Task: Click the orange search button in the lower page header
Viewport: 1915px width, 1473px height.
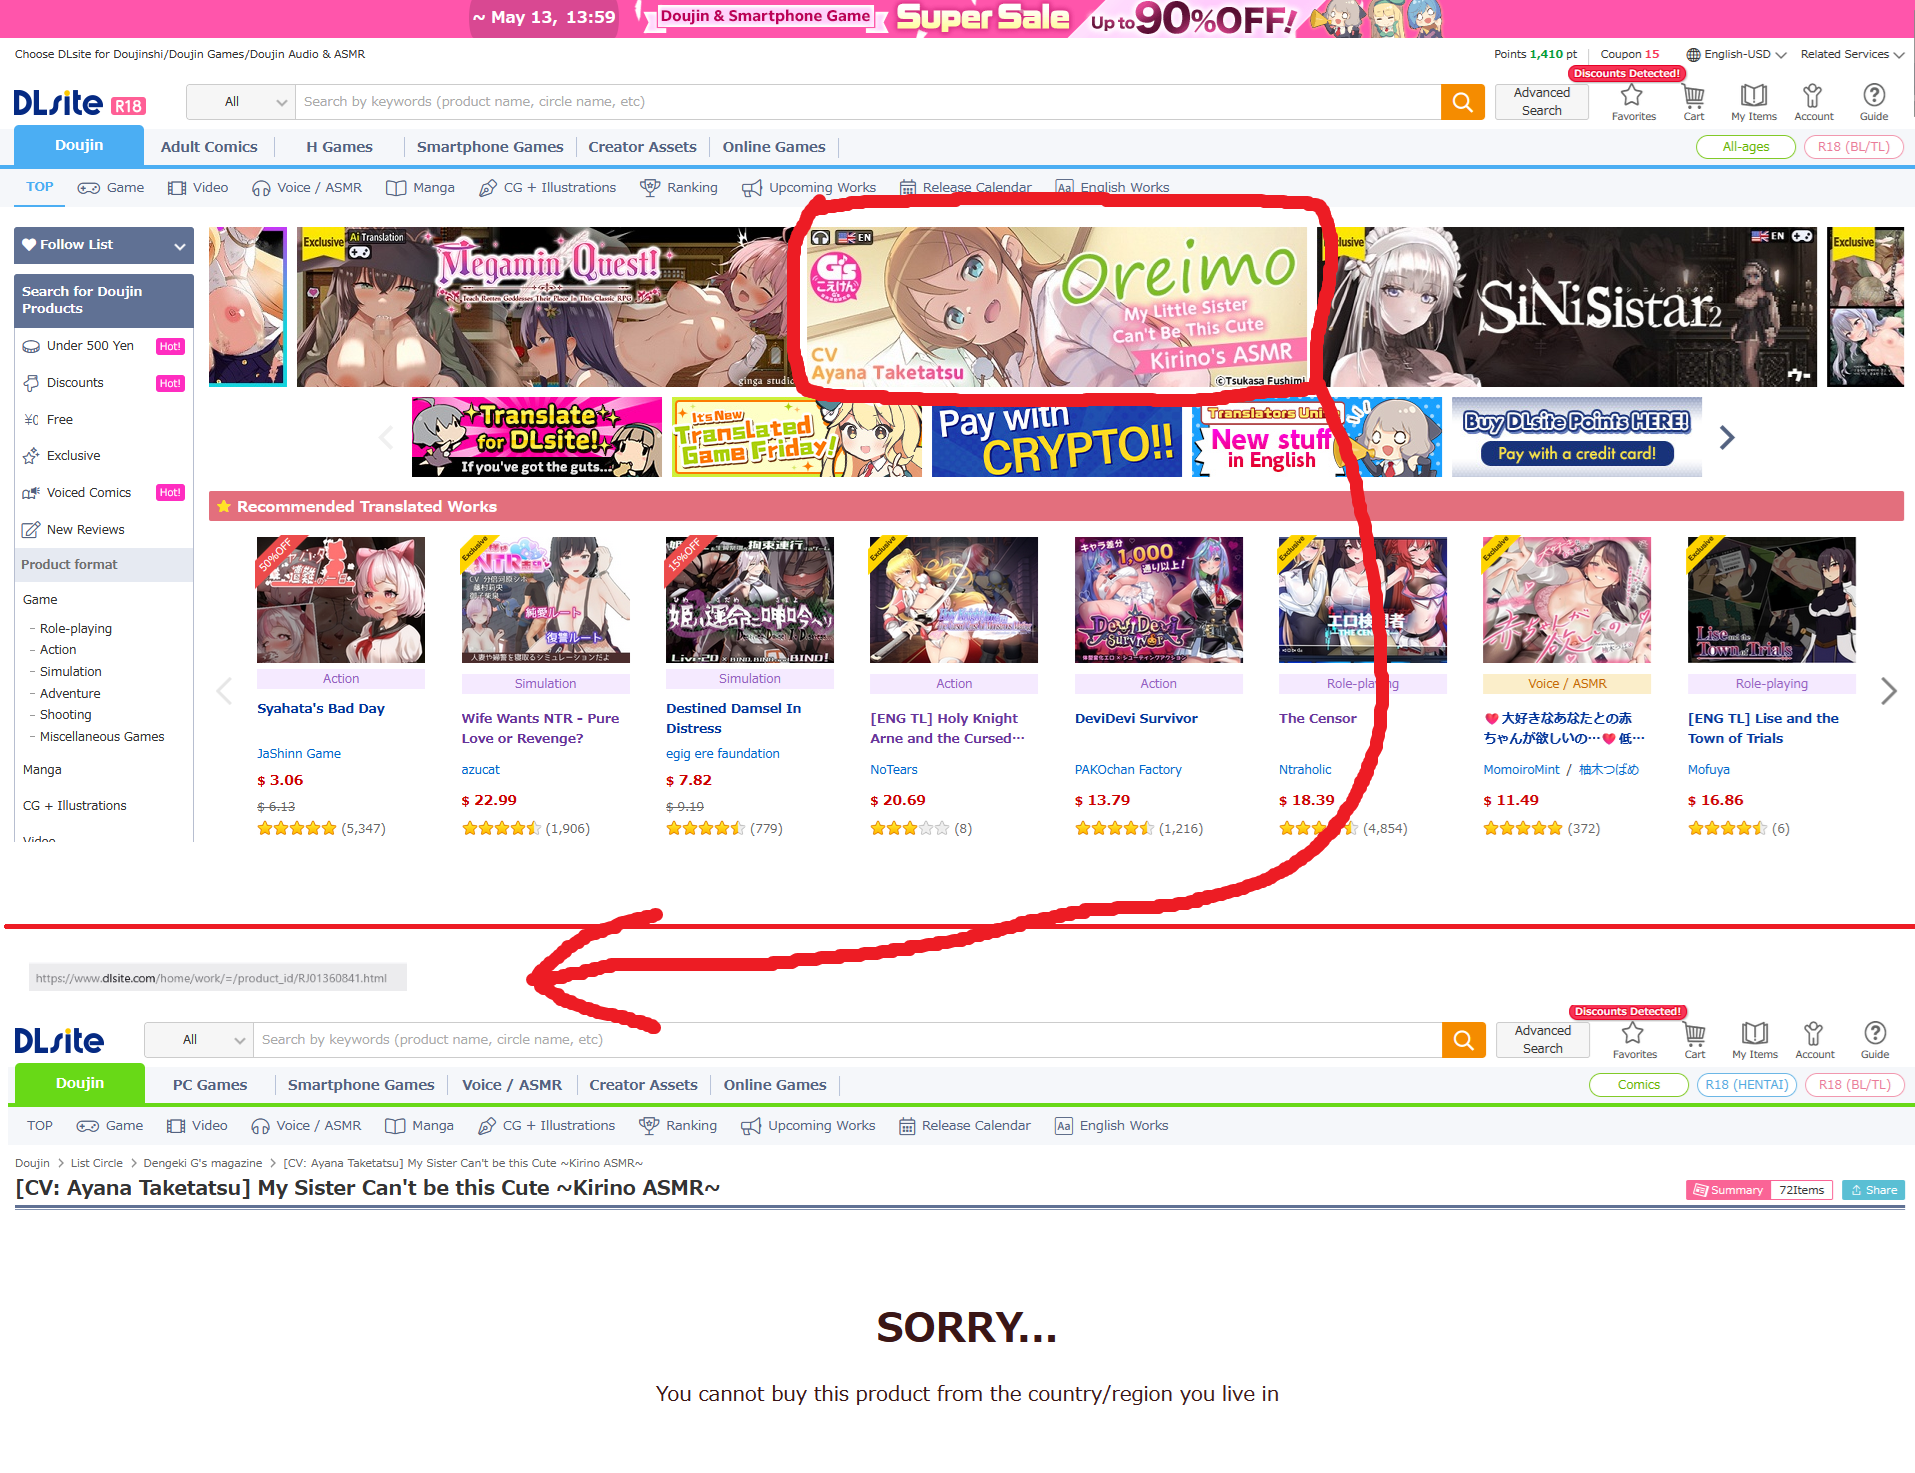Action: [x=1463, y=1040]
